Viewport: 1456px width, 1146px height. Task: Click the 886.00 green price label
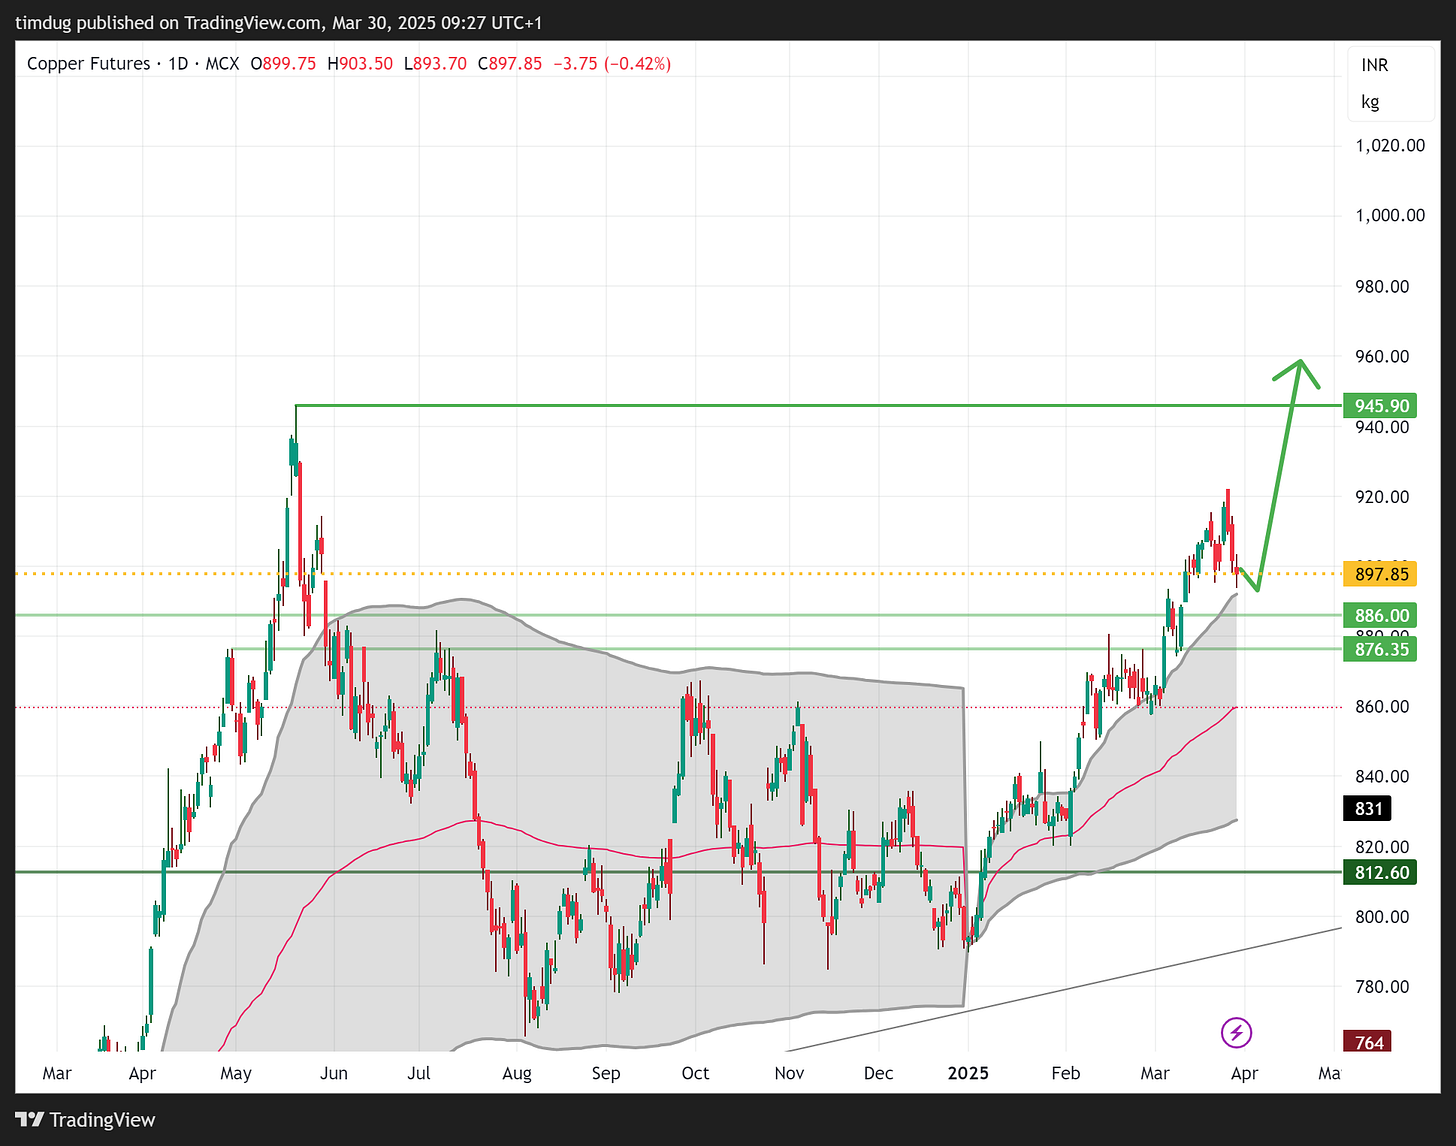click(x=1382, y=616)
